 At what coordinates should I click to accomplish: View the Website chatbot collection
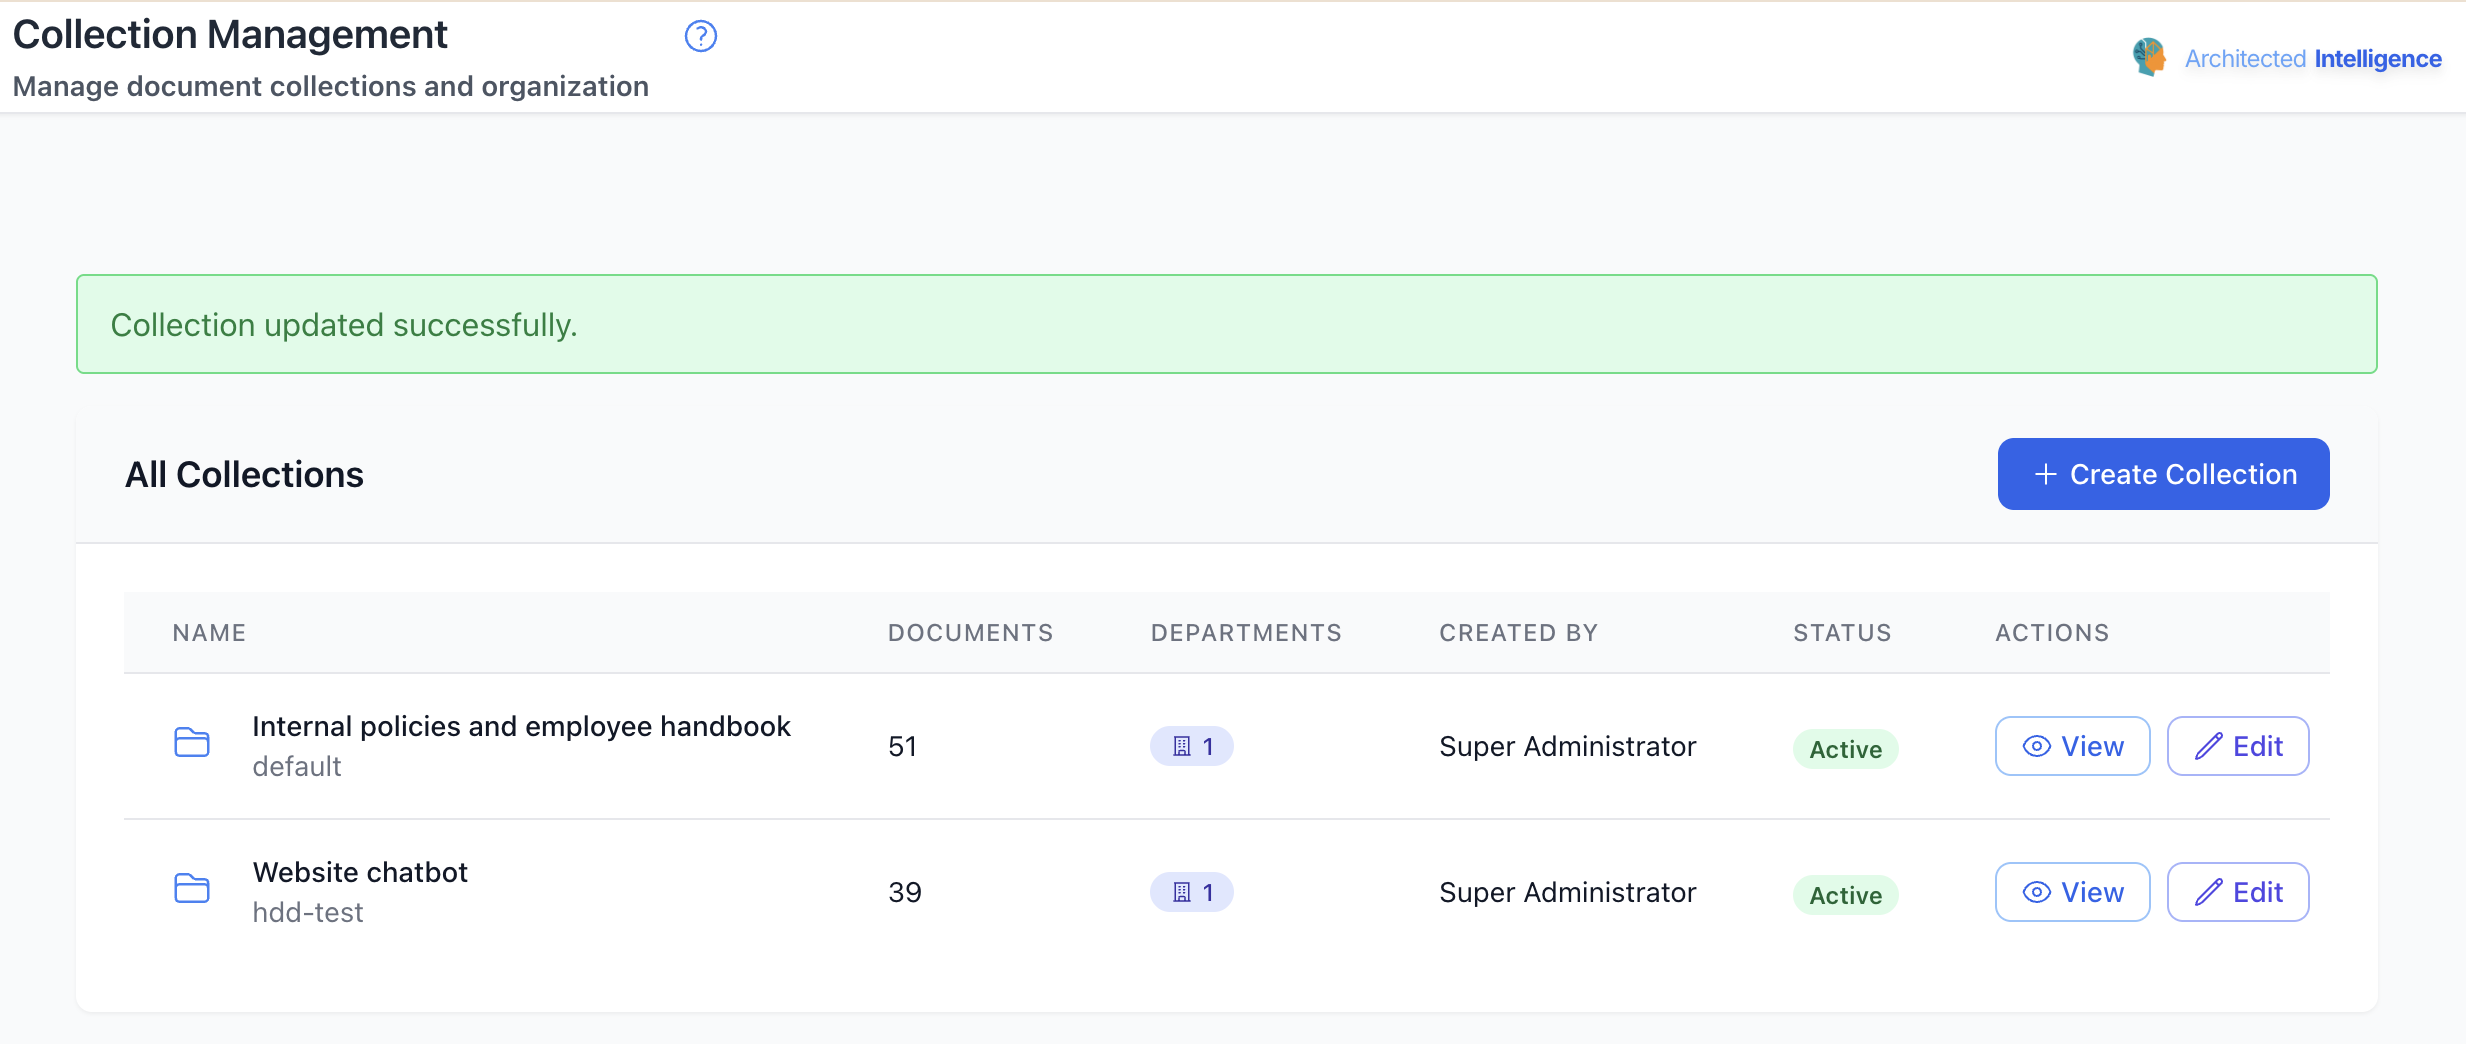coord(2072,892)
